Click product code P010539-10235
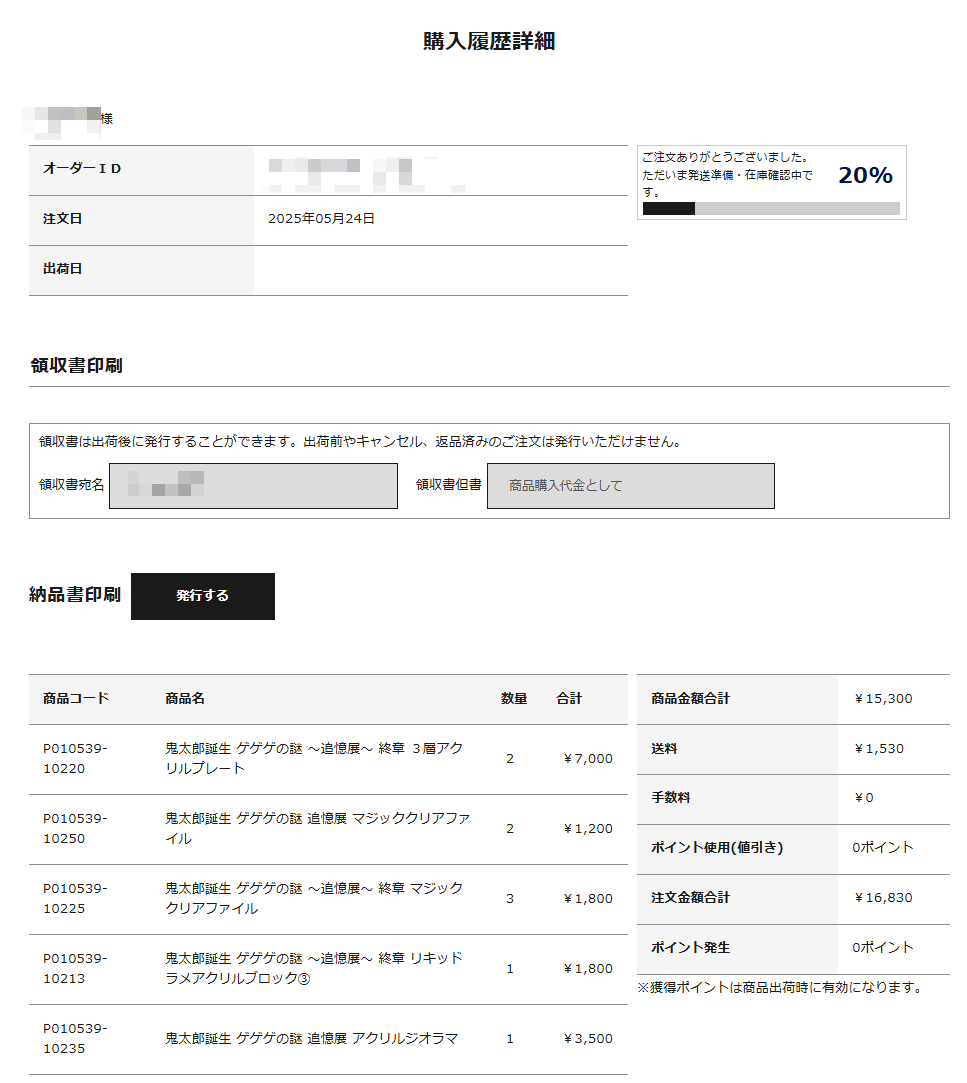 75,1038
